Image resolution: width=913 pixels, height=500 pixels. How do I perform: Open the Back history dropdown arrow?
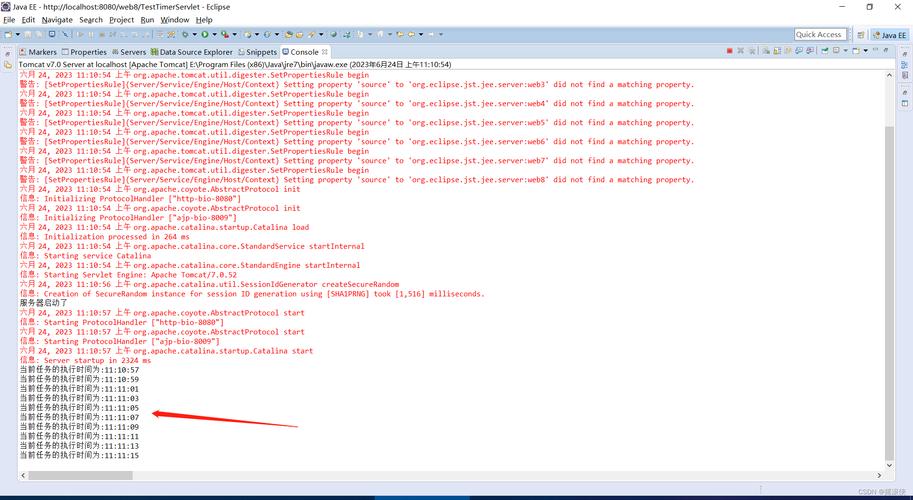coord(423,34)
